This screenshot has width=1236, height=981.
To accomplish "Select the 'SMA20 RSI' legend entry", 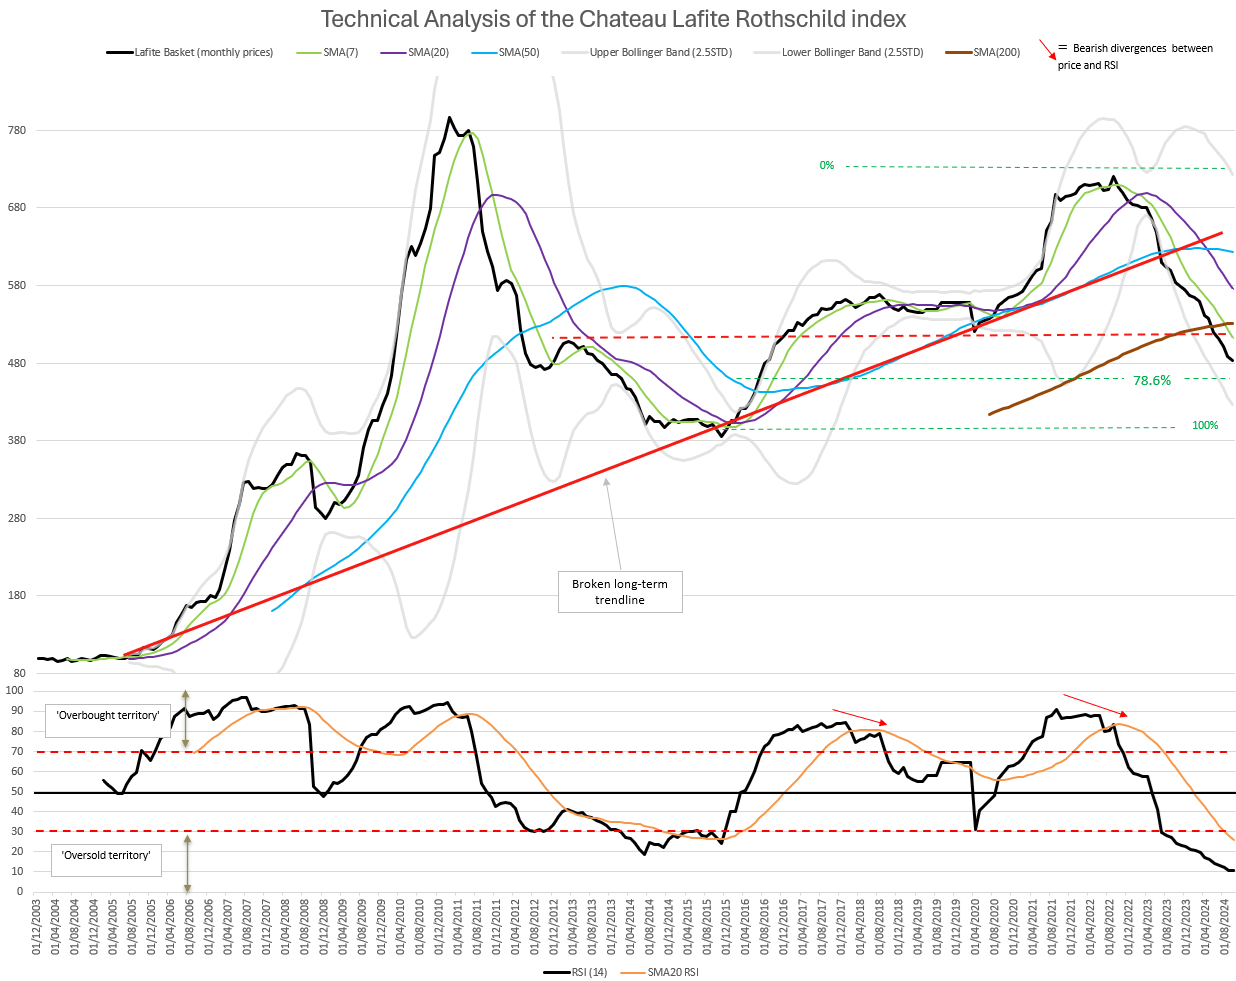I will [660, 971].
